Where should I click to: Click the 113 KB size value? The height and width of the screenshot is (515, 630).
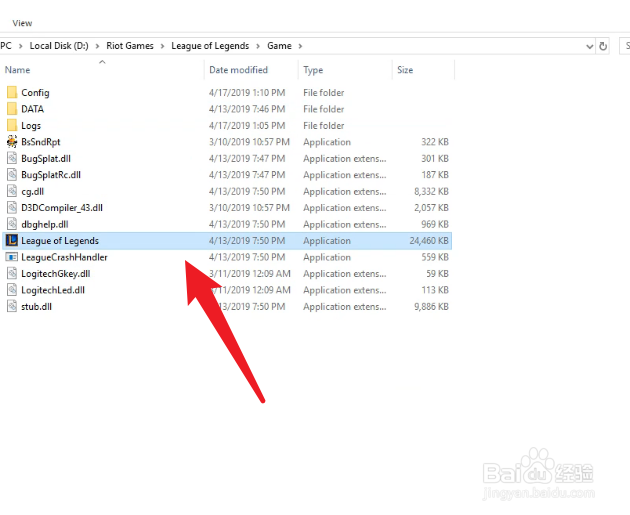435,290
